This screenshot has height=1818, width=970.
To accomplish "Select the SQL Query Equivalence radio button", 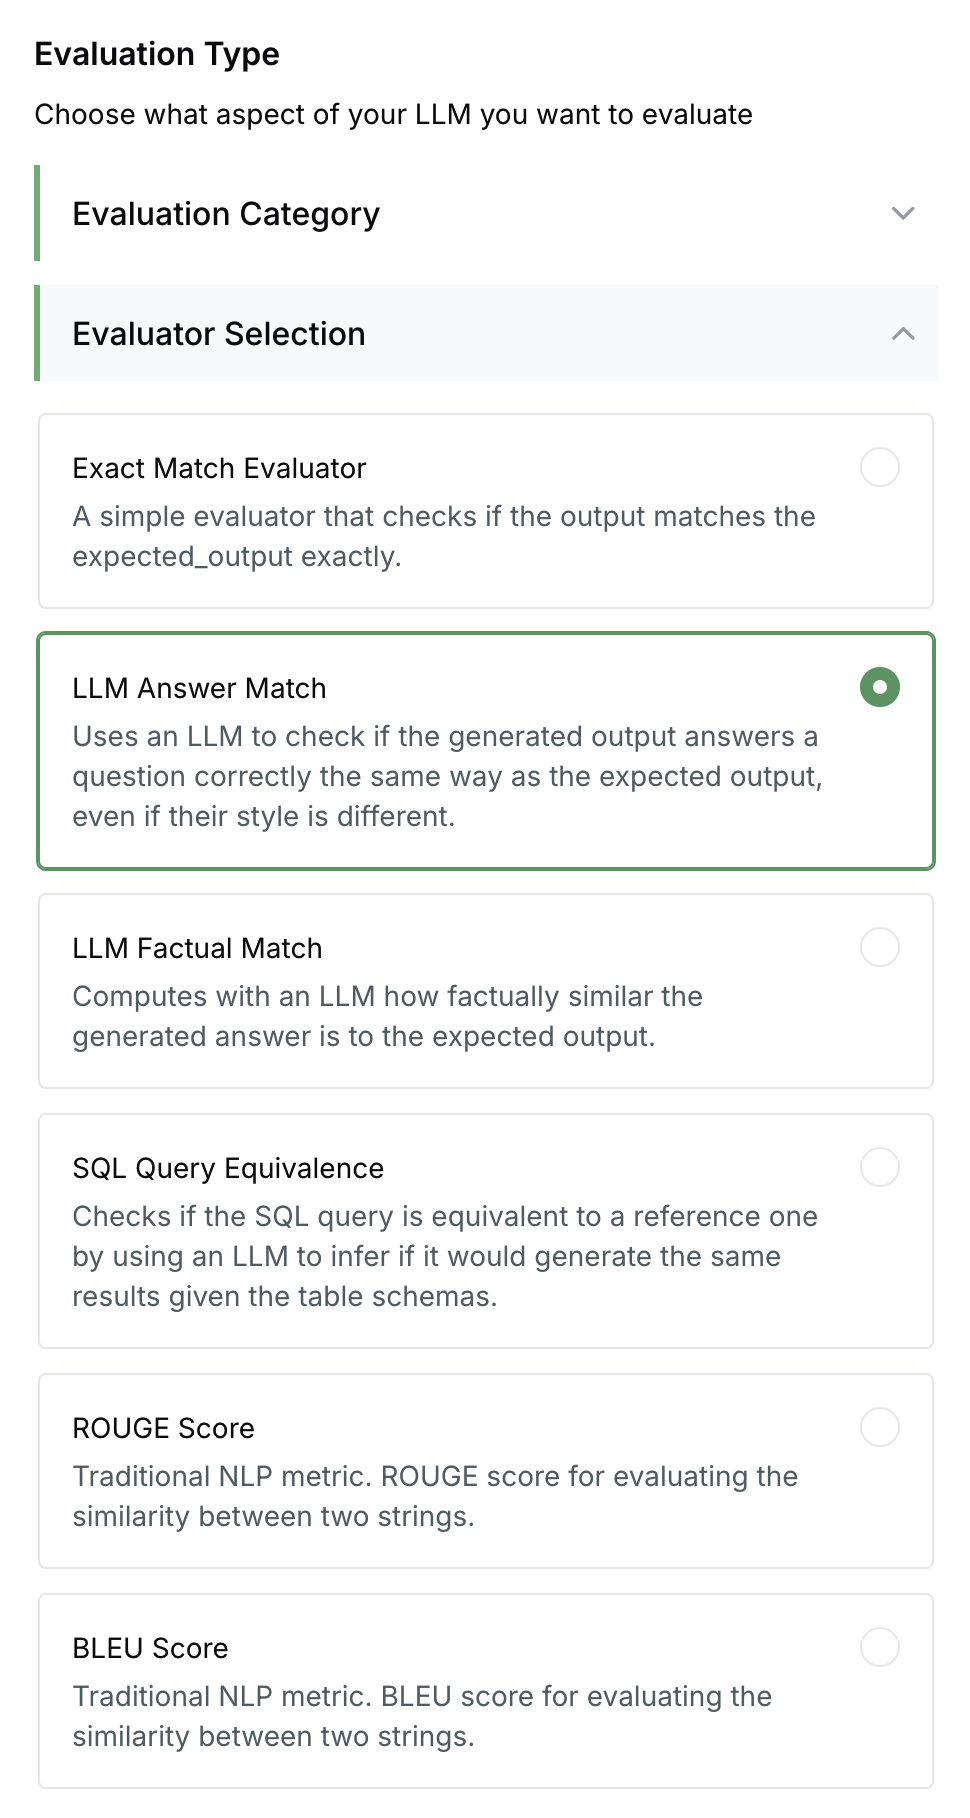I will coord(879,1167).
